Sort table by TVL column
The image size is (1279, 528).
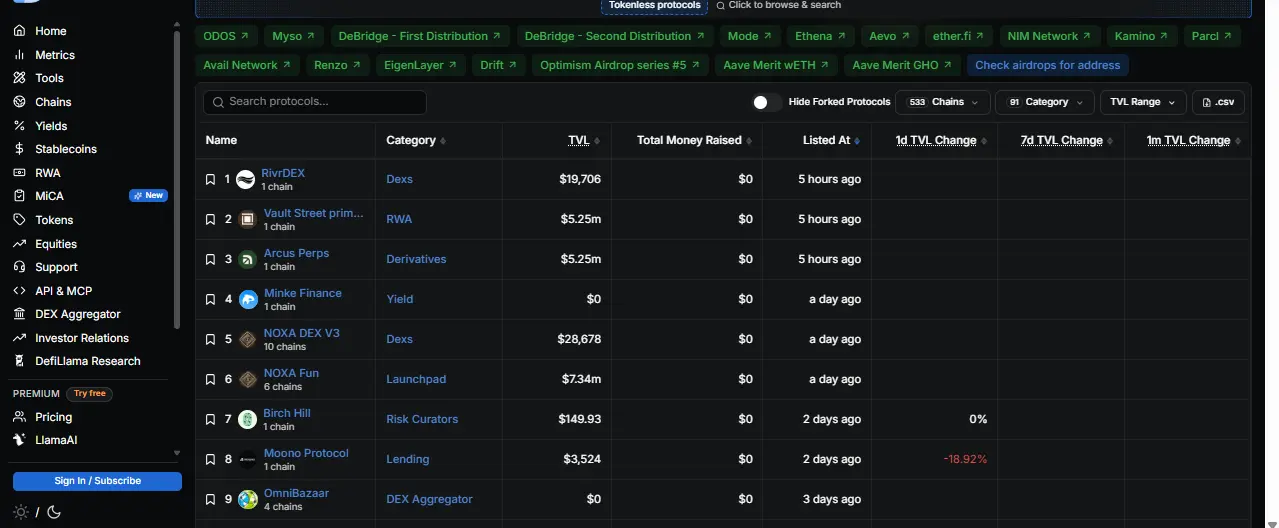click(x=584, y=141)
